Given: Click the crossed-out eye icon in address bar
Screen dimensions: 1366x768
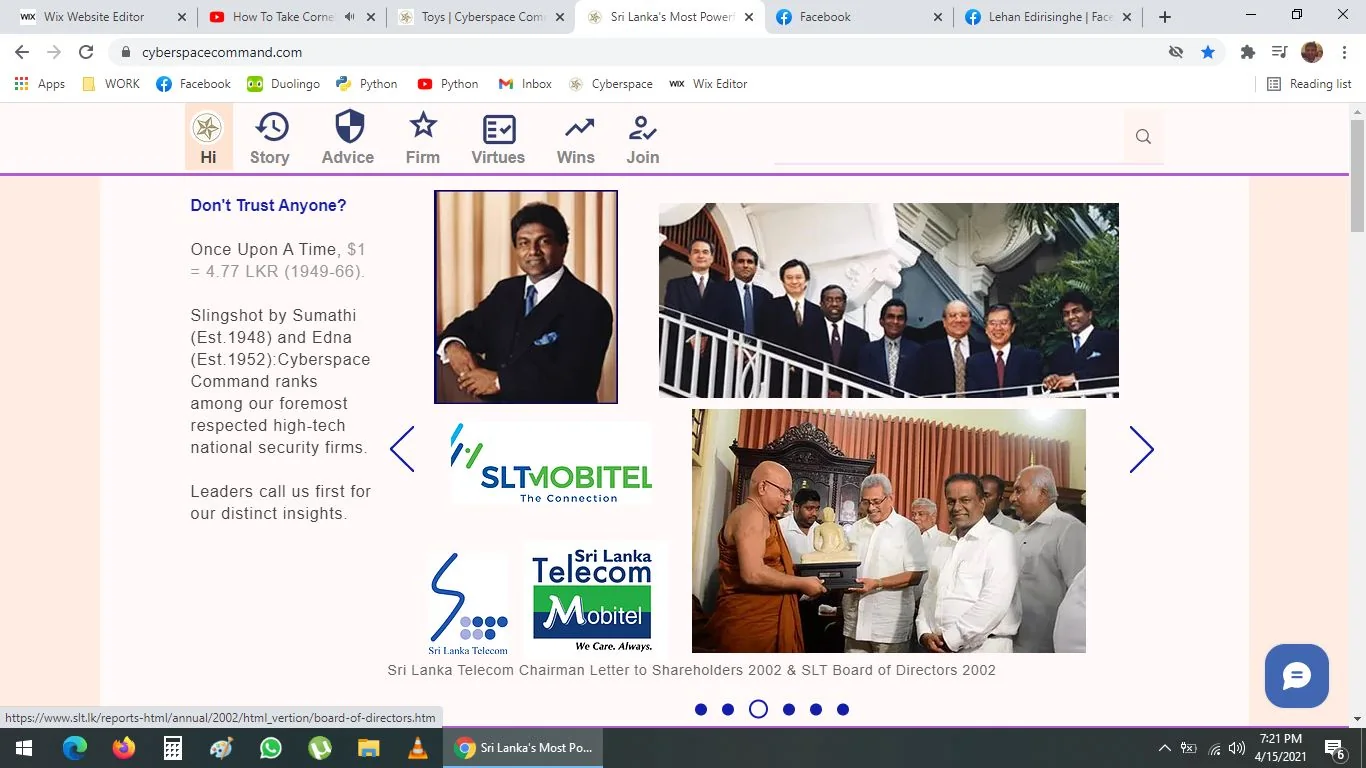Looking at the screenshot, I should pos(1176,52).
